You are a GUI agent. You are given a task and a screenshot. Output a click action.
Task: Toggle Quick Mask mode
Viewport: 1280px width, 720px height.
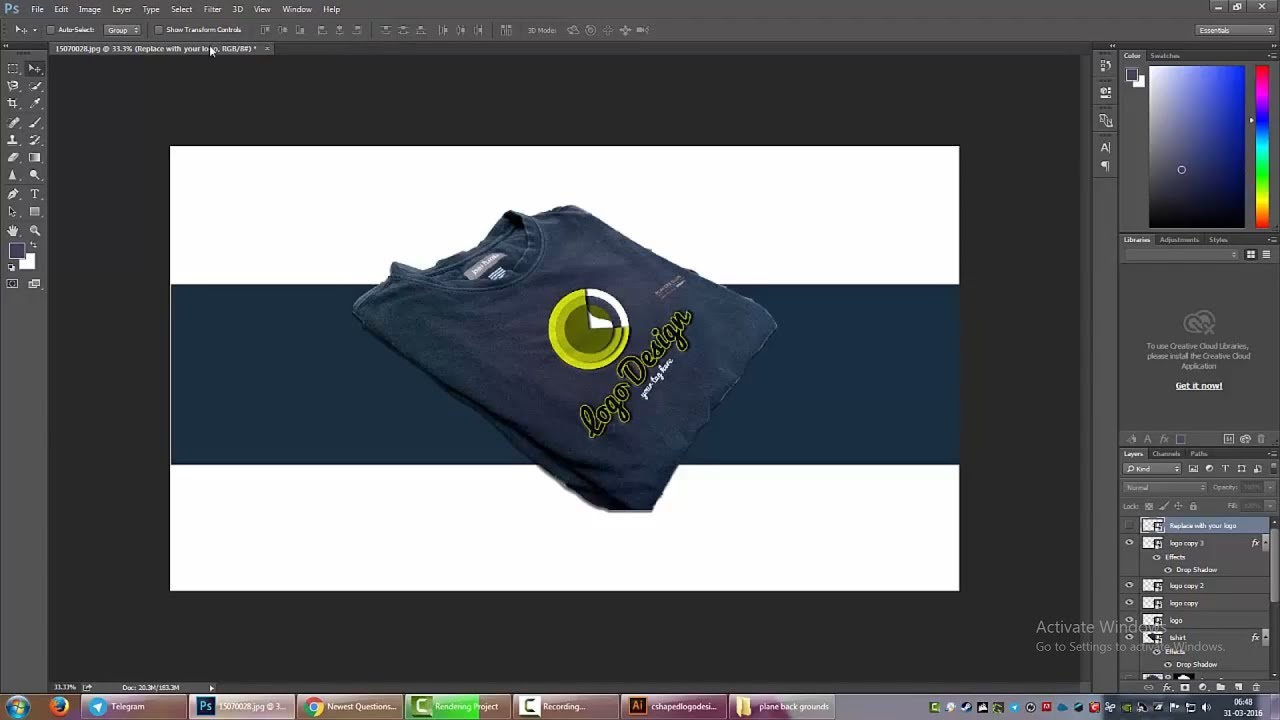tap(13, 284)
